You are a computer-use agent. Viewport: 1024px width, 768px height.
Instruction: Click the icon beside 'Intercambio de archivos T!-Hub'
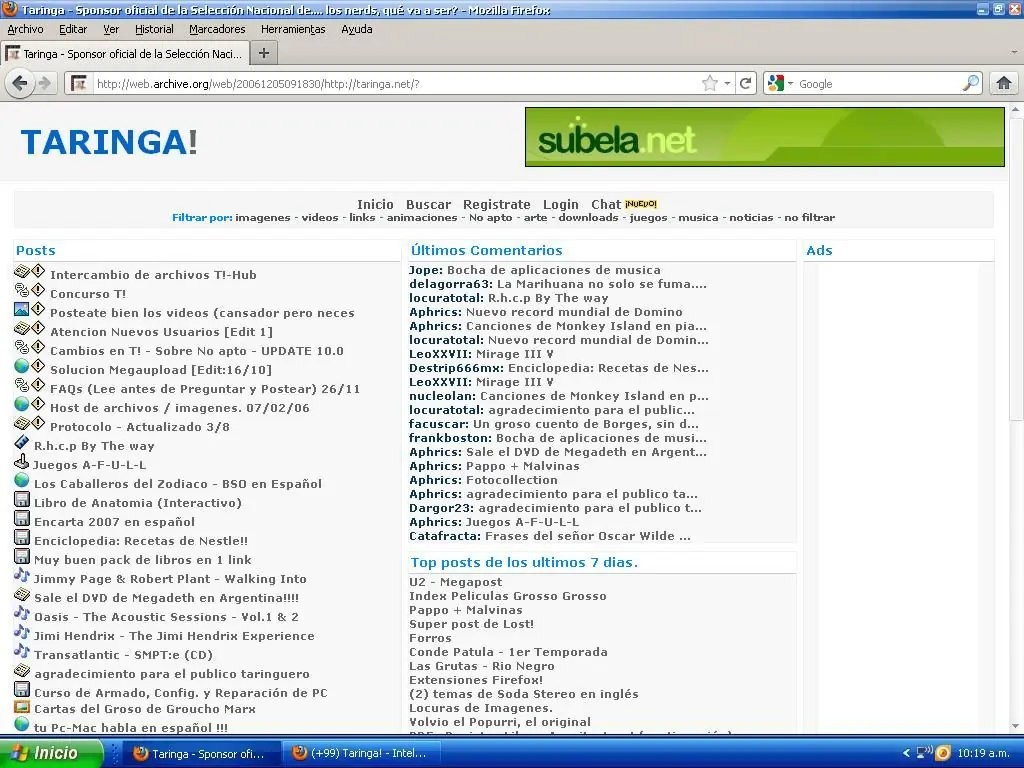(x=22, y=270)
